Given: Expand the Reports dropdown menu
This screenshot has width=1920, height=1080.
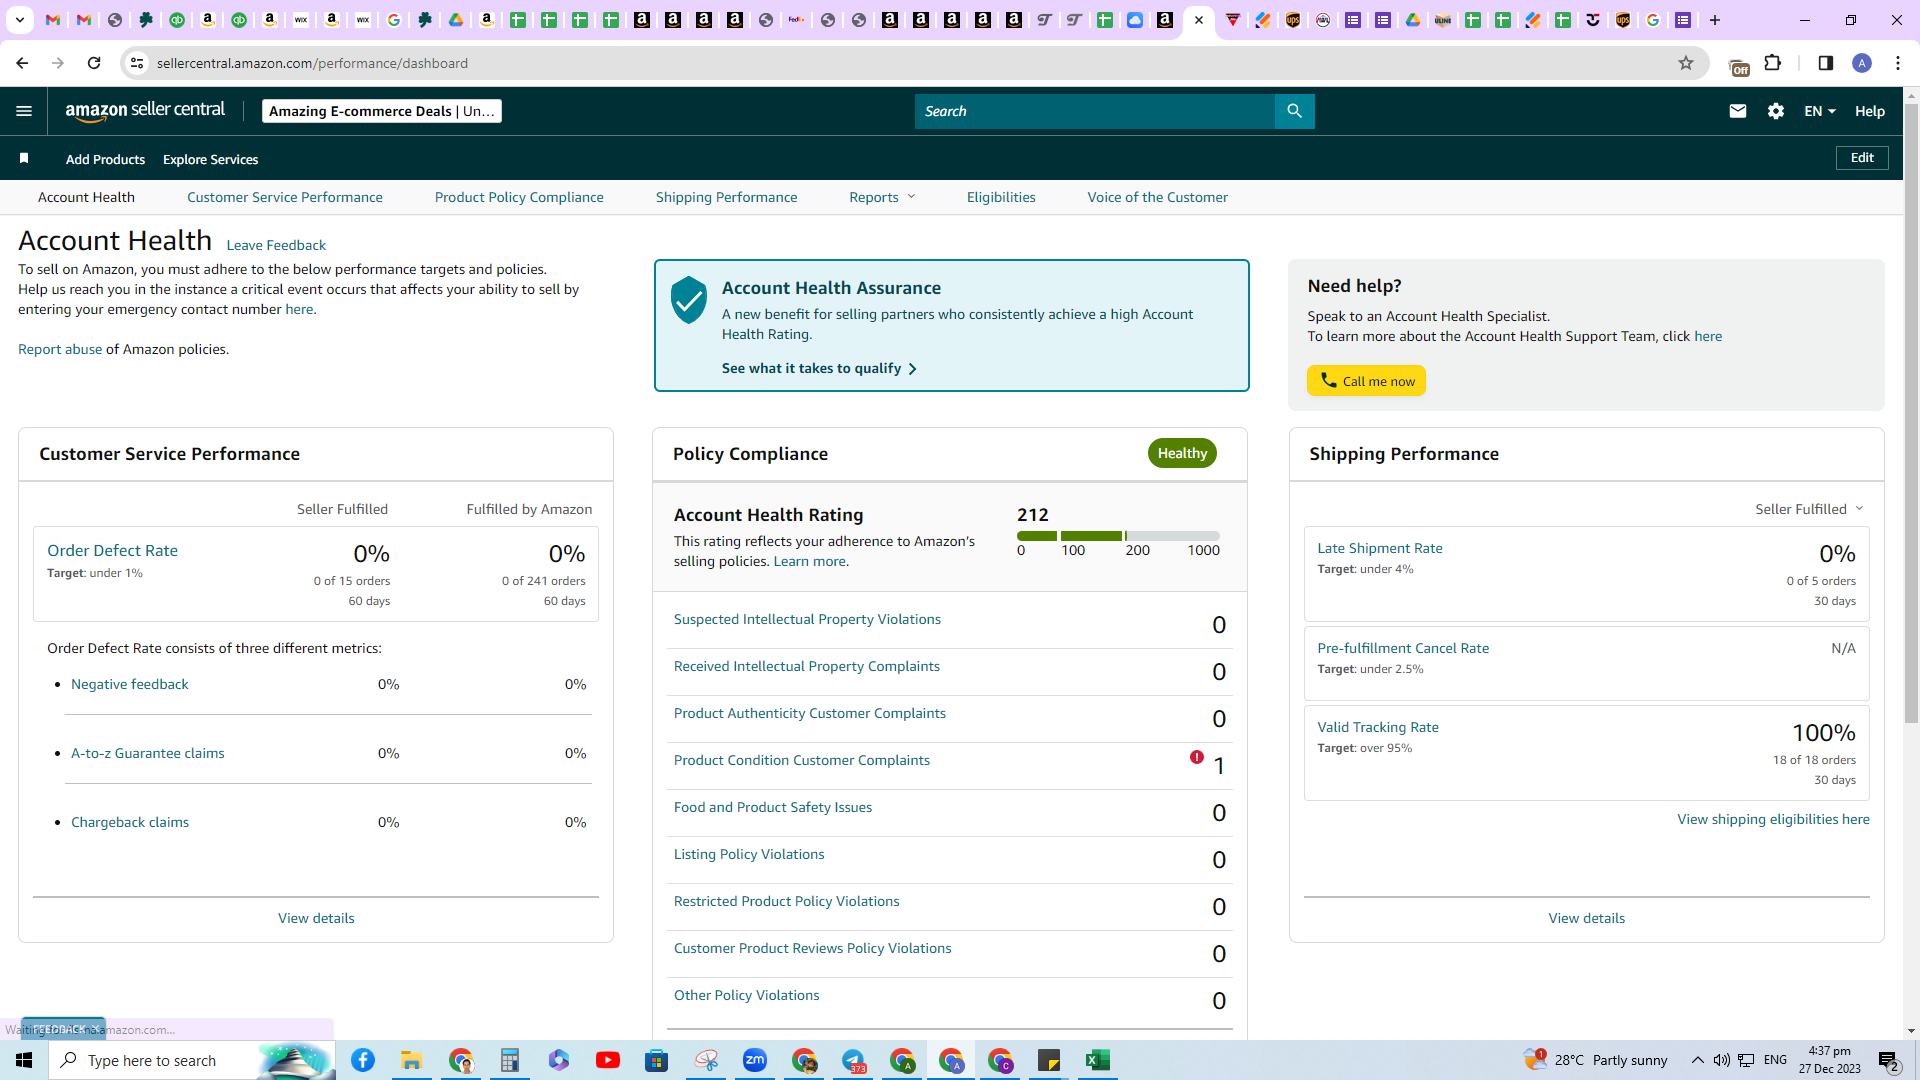Looking at the screenshot, I should pyautogui.click(x=882, y=197).
